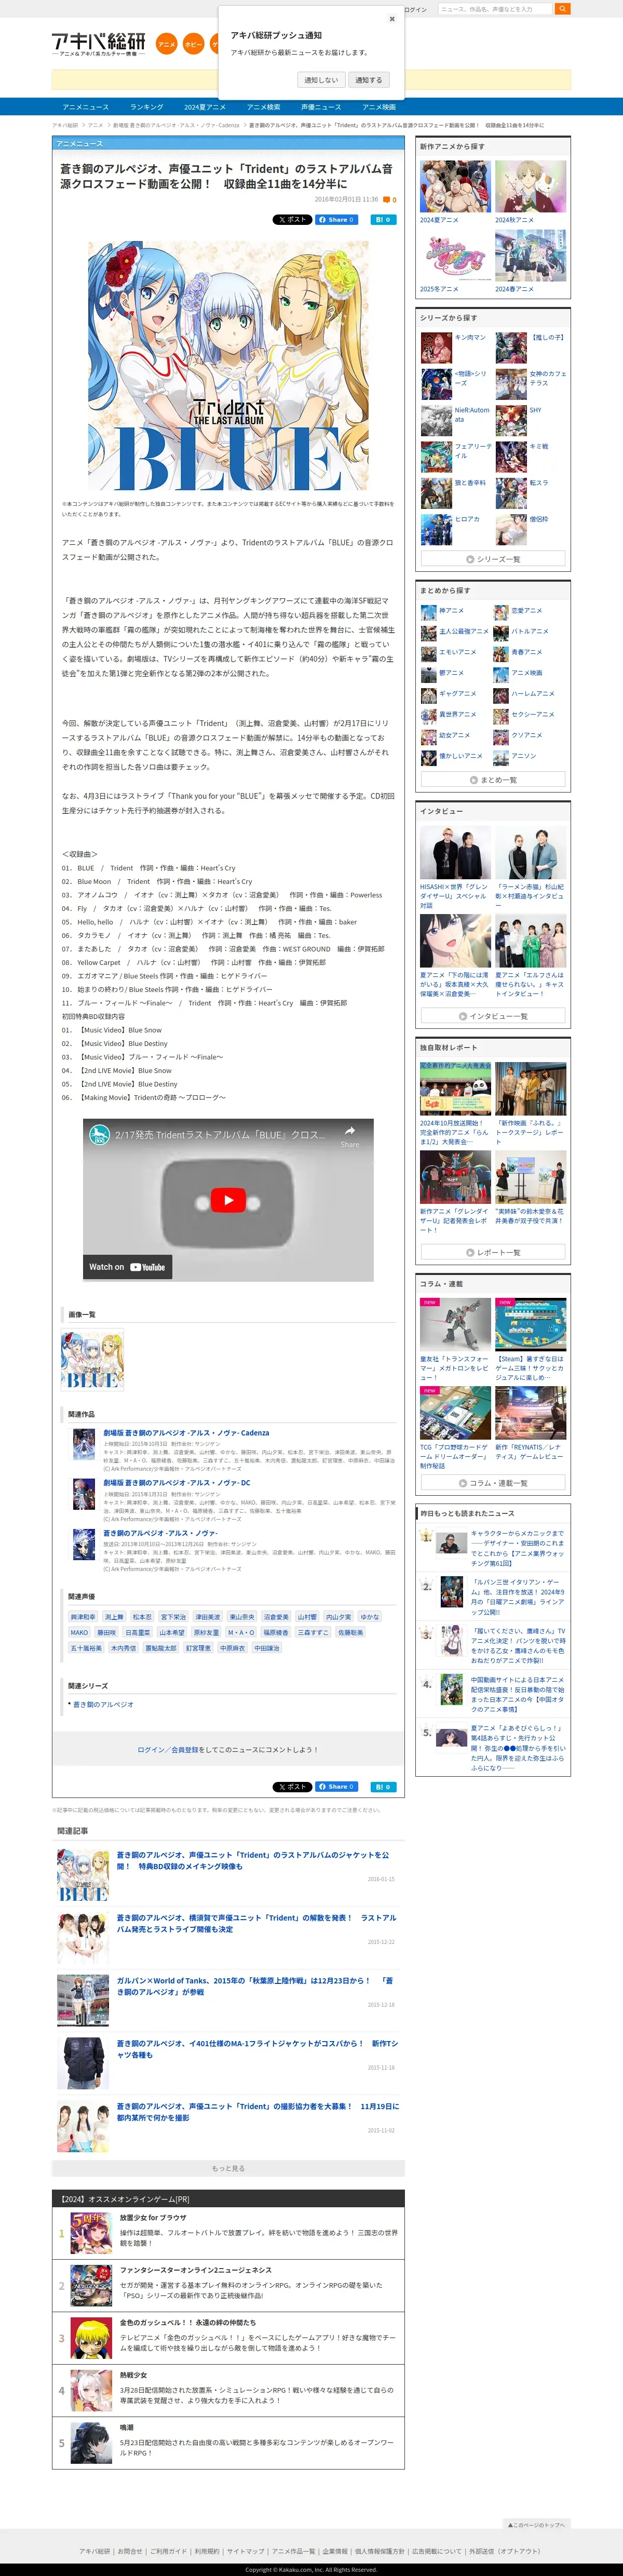
Task: Open 蒼き鋼のアルペジオ related series link
Action: [x=103, y=1705]
